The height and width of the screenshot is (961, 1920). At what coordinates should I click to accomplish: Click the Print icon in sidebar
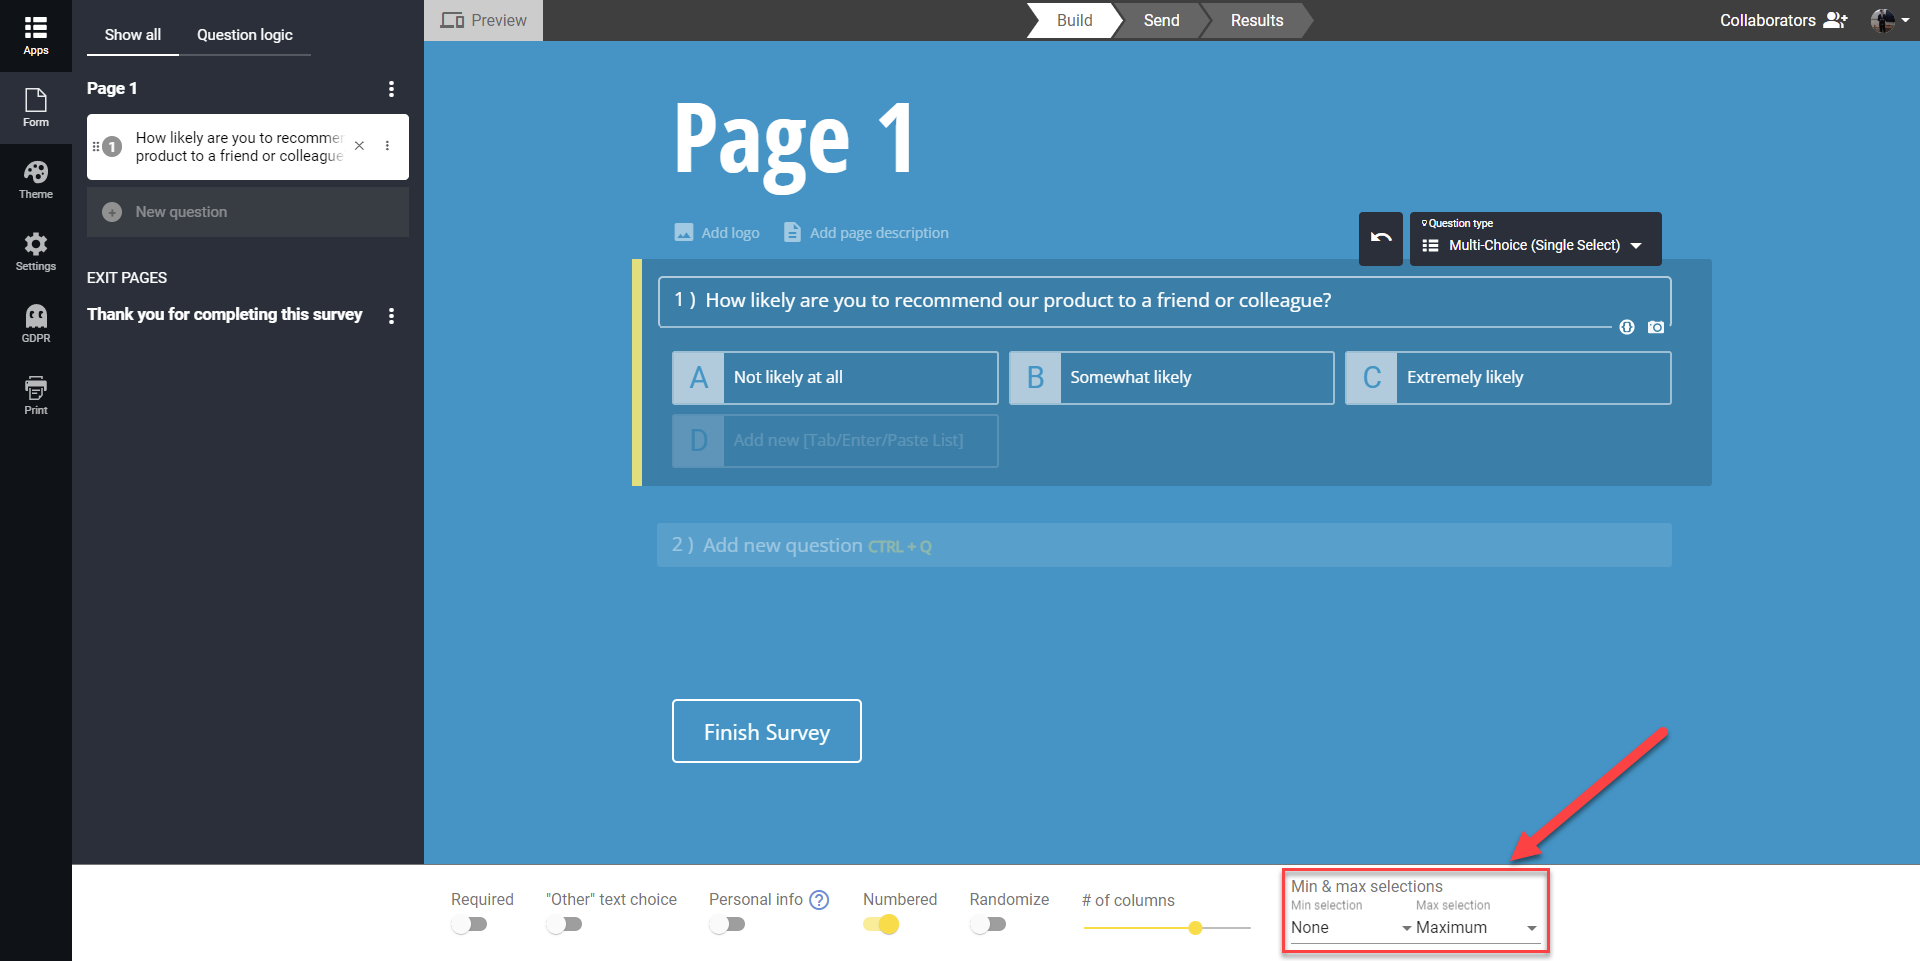click(x=36, y=388)
